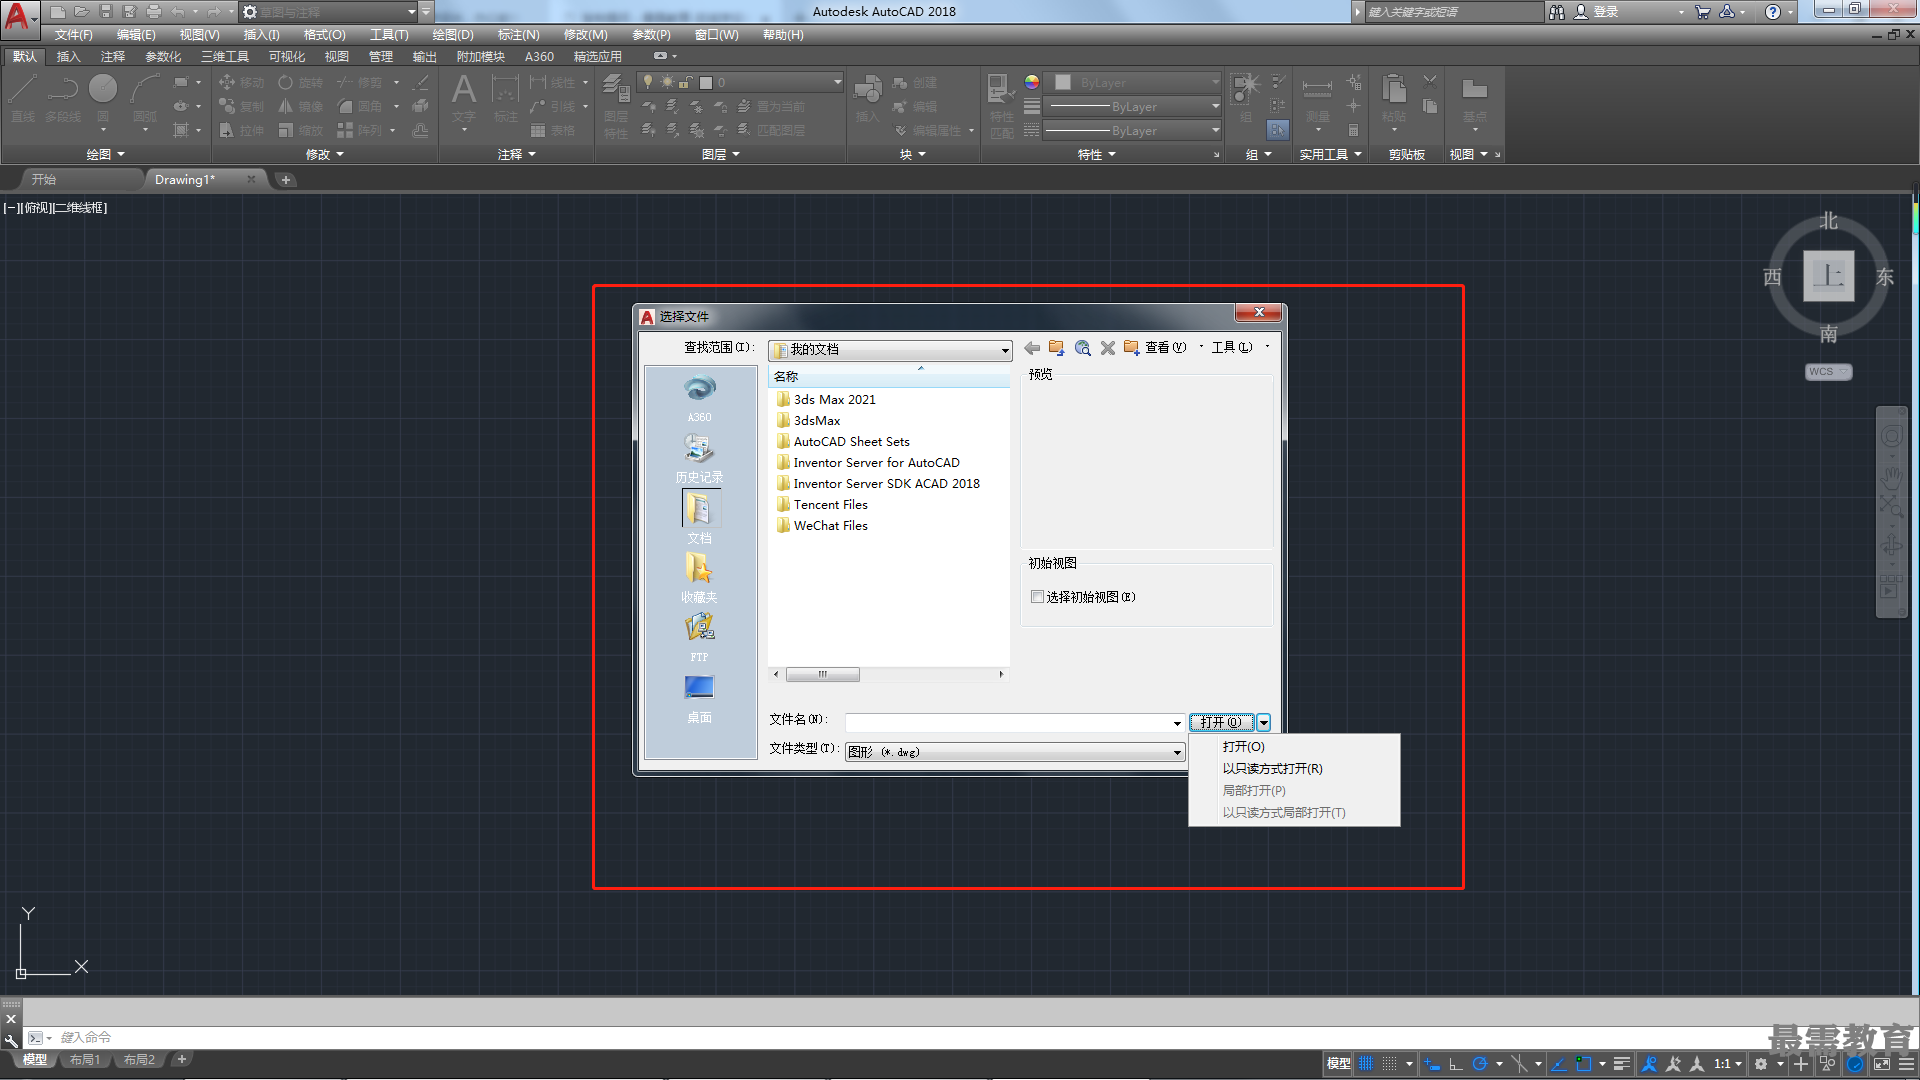The width and height of the screenshot is (1920, 1080).
Task: Expand the 图层 panel flyout
Action: [720, 155]
